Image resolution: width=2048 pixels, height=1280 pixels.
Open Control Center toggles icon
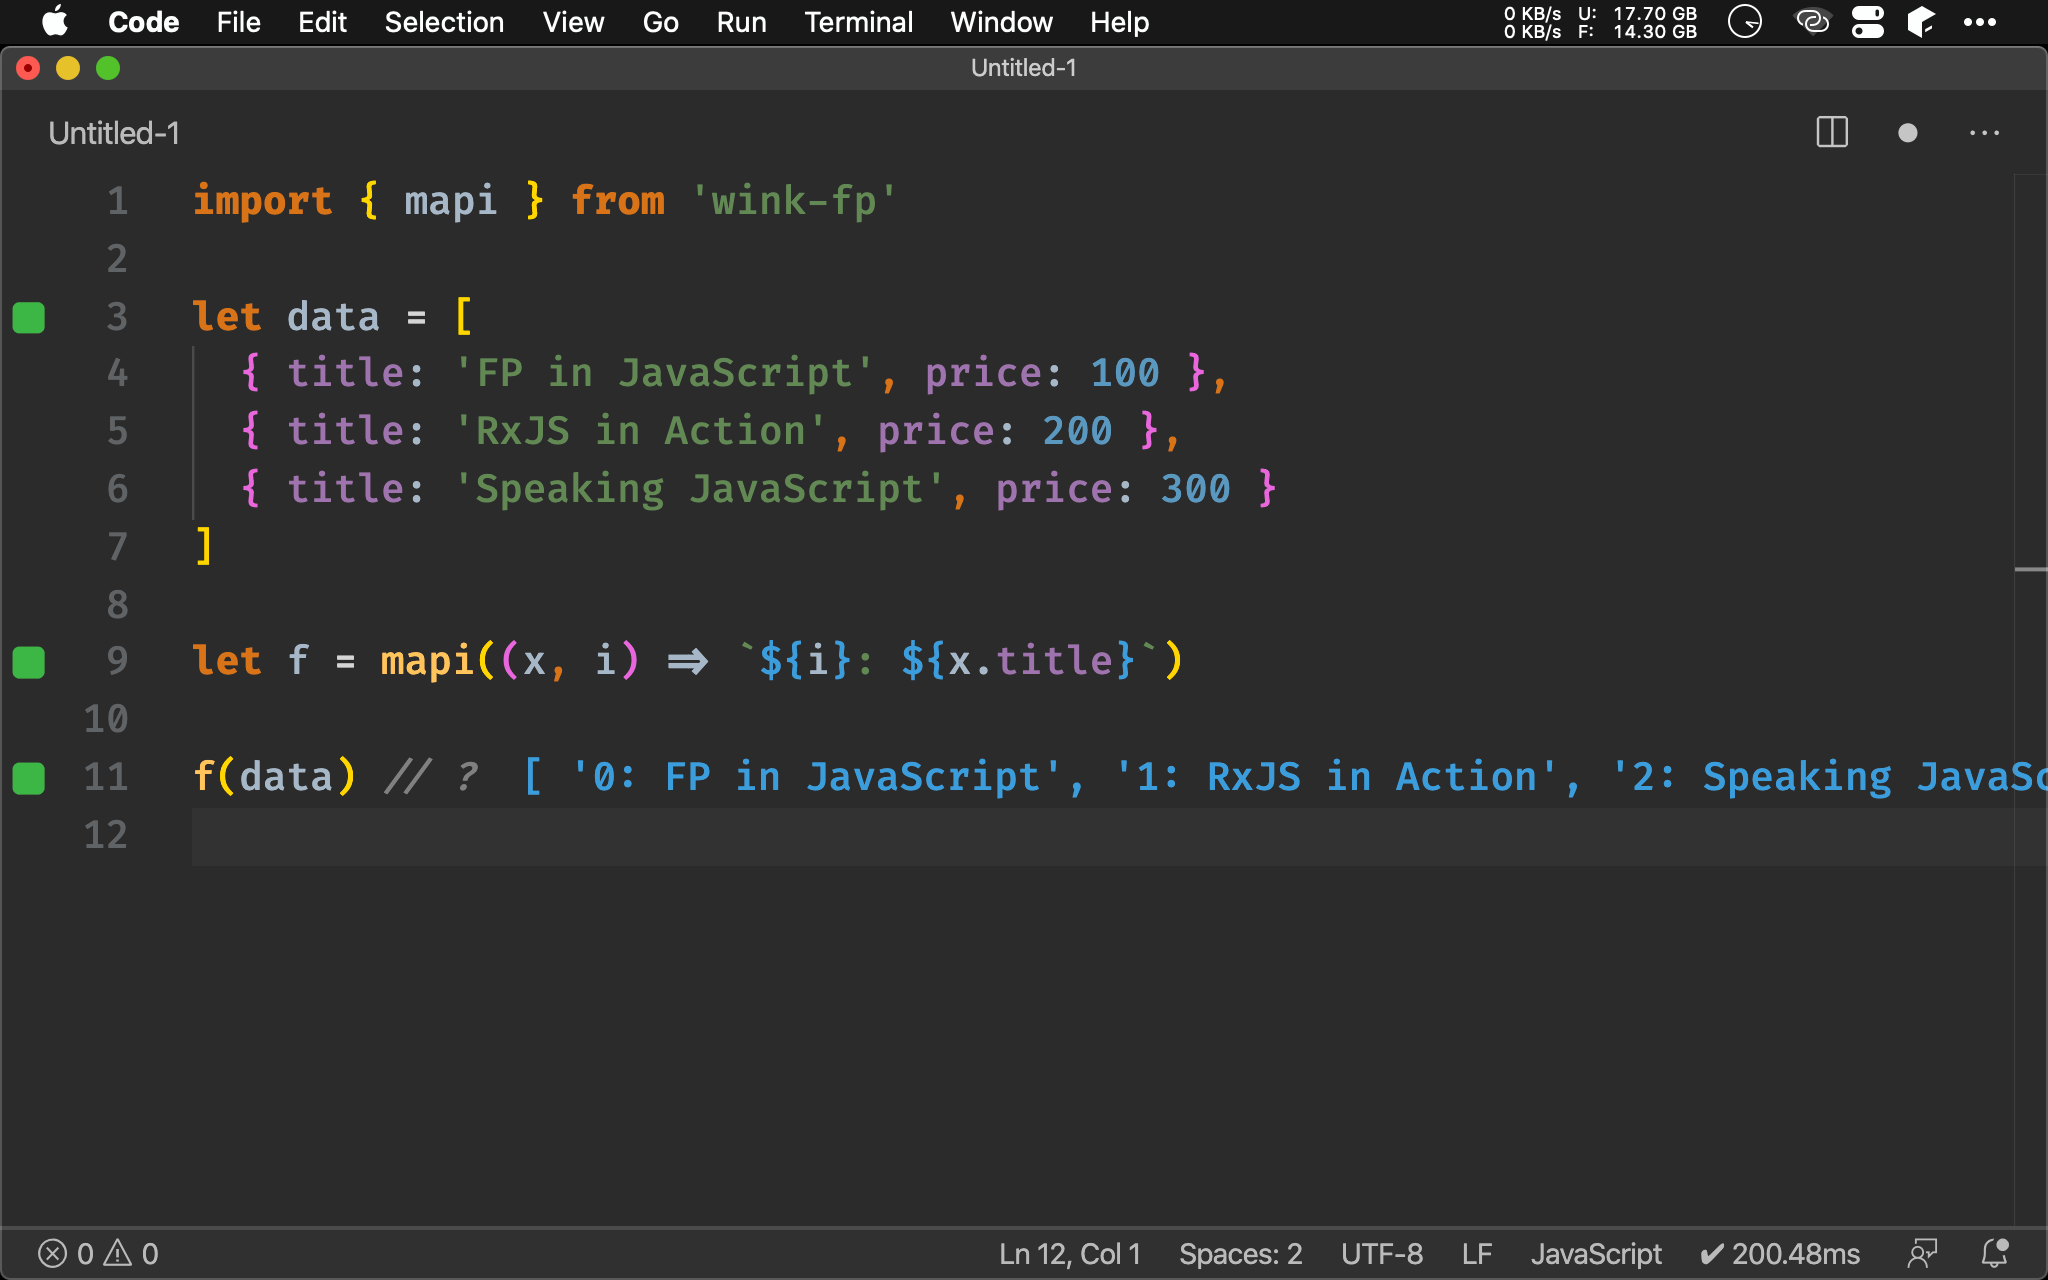[x=1868, y=22]
